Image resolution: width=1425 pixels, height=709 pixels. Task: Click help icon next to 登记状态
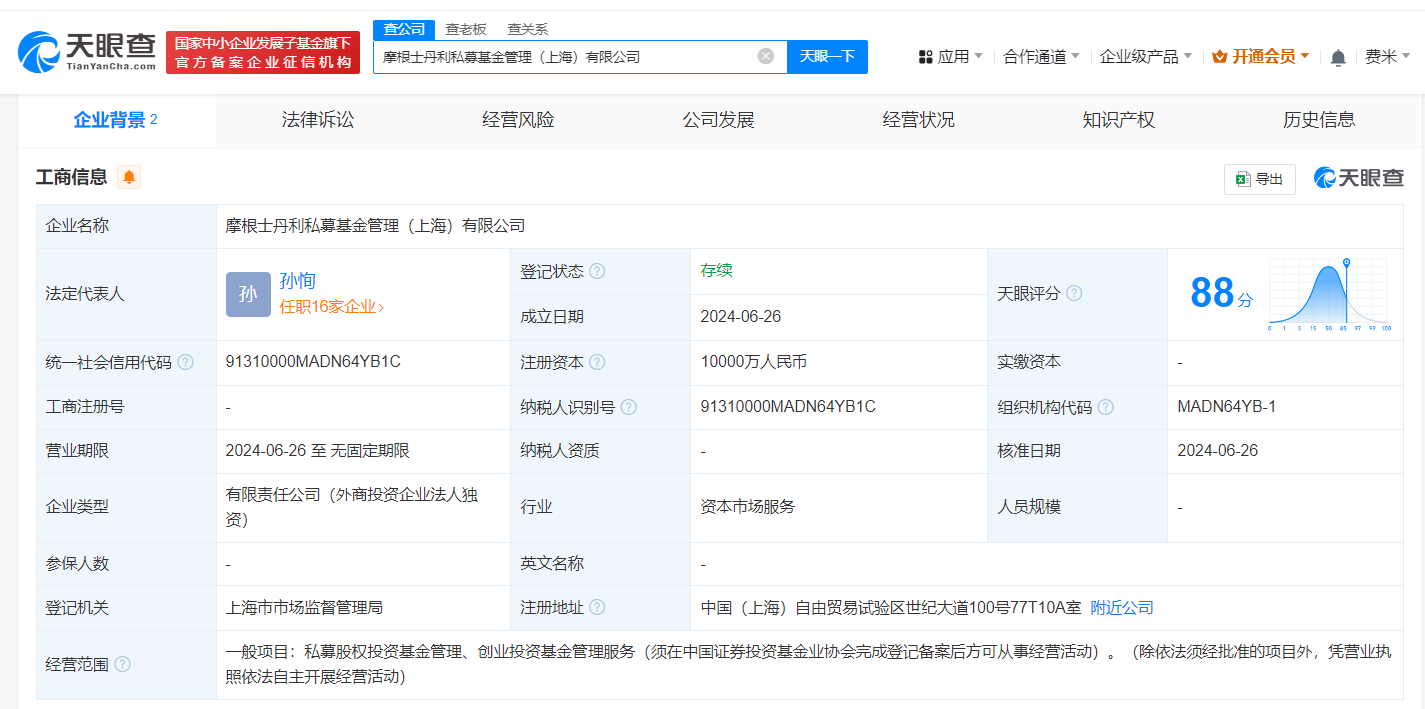[x=597, y=272]
